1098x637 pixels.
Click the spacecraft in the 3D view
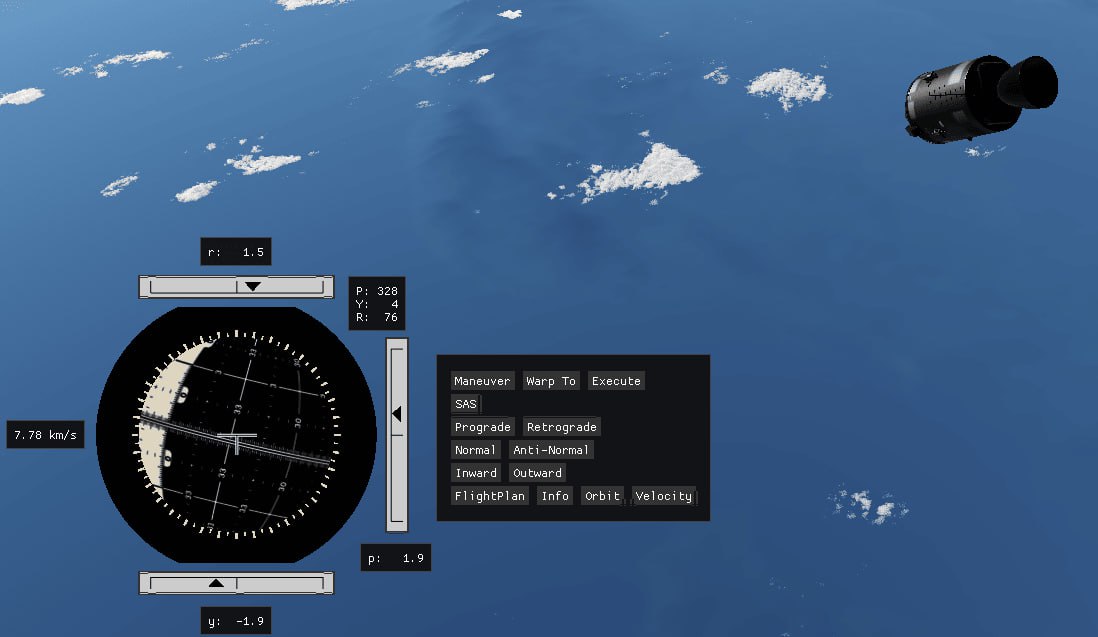click(x=979, y=98)
